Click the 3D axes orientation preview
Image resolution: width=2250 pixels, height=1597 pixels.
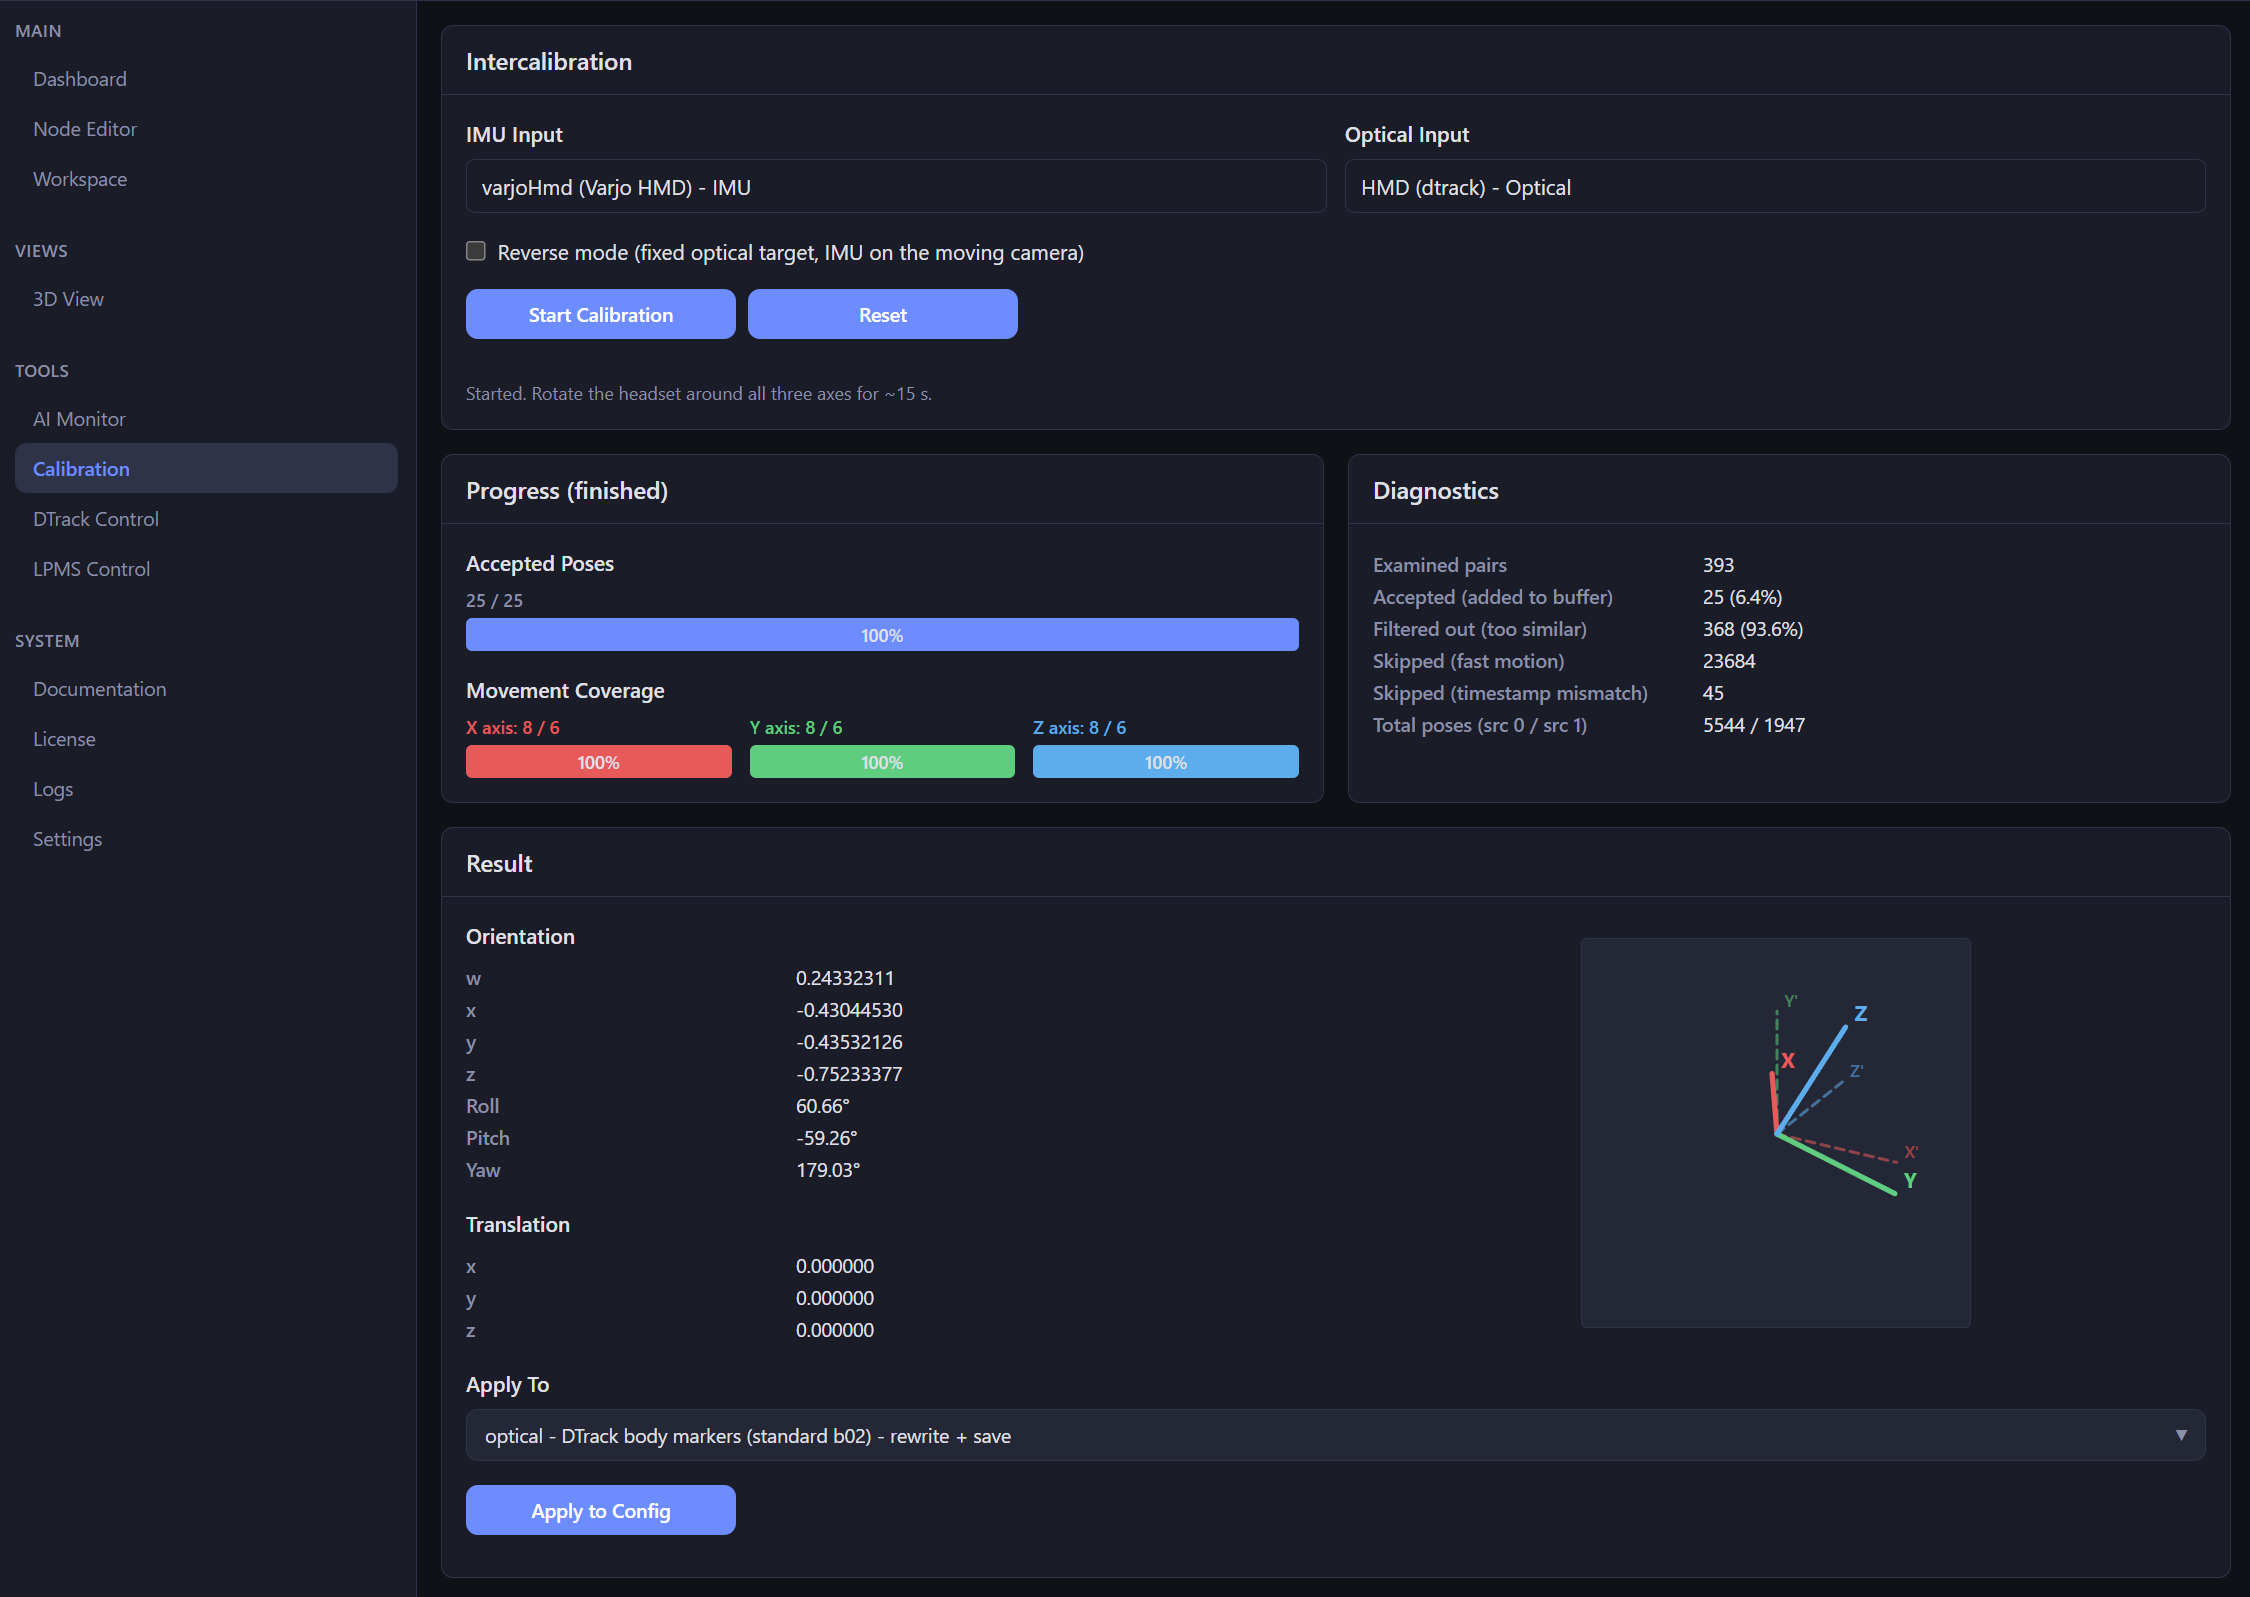pos(1776,1133)
